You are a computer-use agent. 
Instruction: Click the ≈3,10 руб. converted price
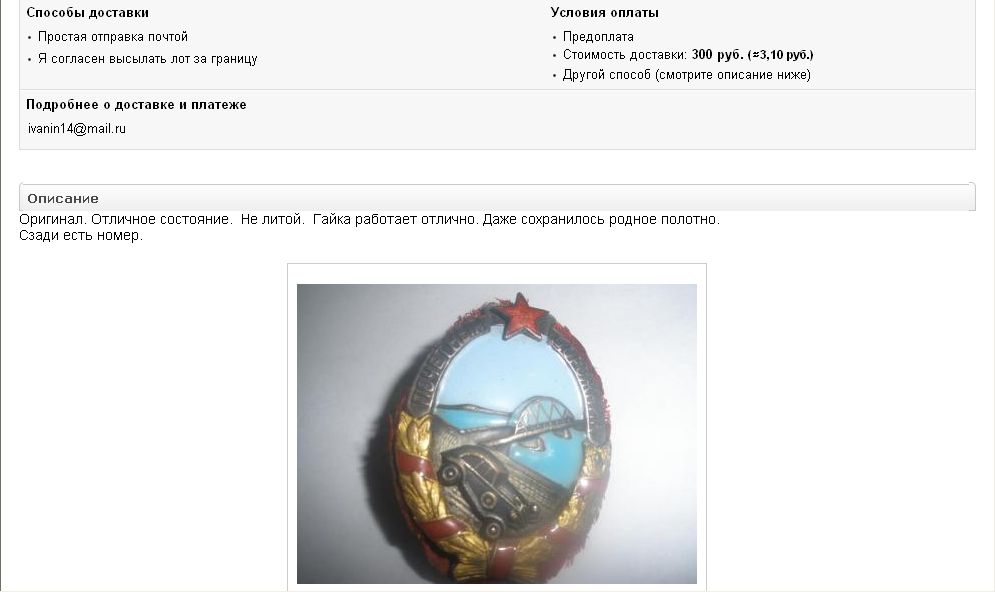[x=781, y=55]
